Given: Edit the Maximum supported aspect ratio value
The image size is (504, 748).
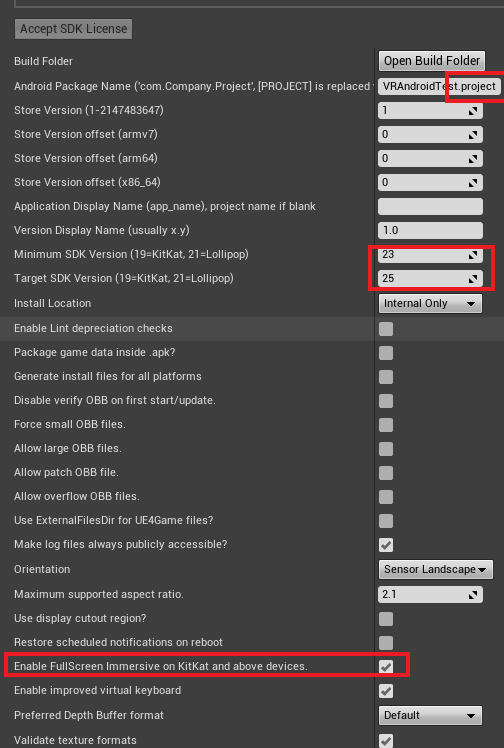Looking at the screenshot, I should tap(430, 594).
